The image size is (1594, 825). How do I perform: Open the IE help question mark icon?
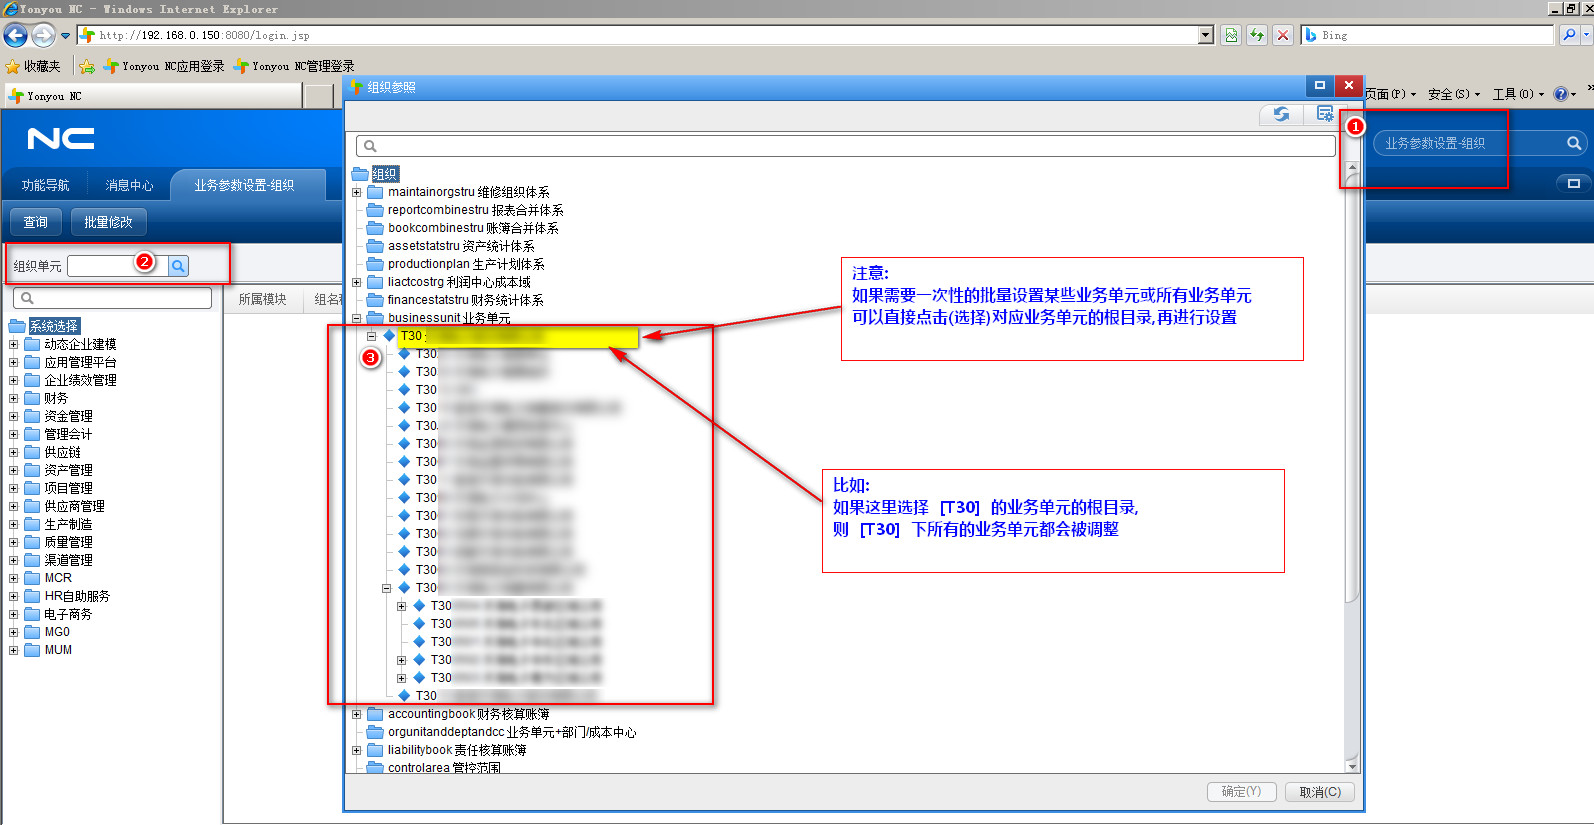pos(1560,94)
